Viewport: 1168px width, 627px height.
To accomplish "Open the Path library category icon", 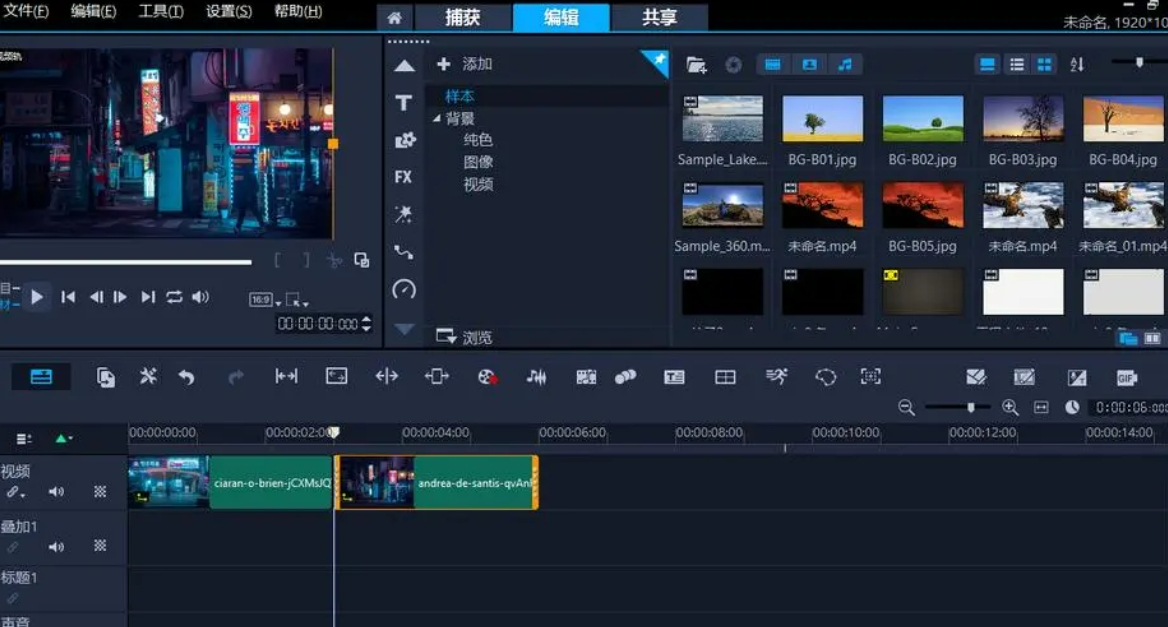I will 404,252.
